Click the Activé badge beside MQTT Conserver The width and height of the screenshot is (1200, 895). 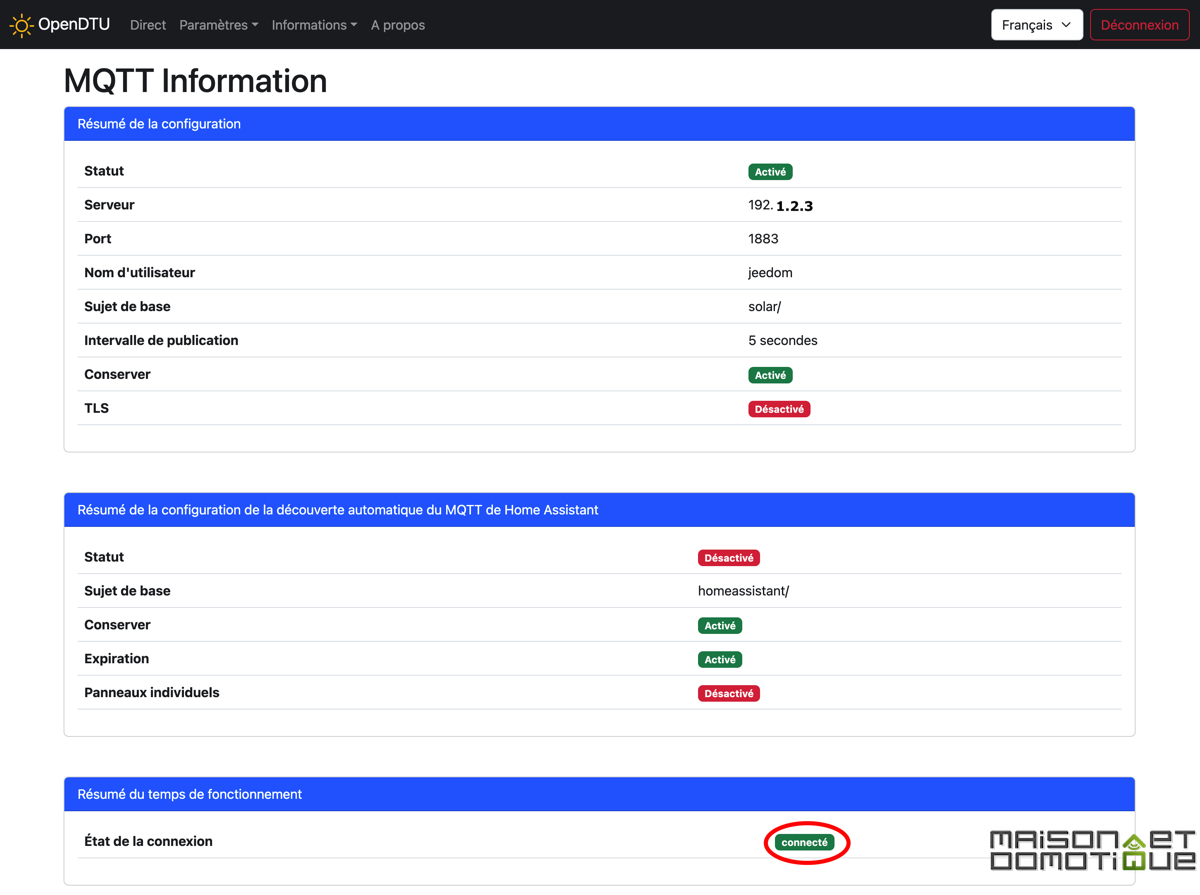tap(770, 375)
